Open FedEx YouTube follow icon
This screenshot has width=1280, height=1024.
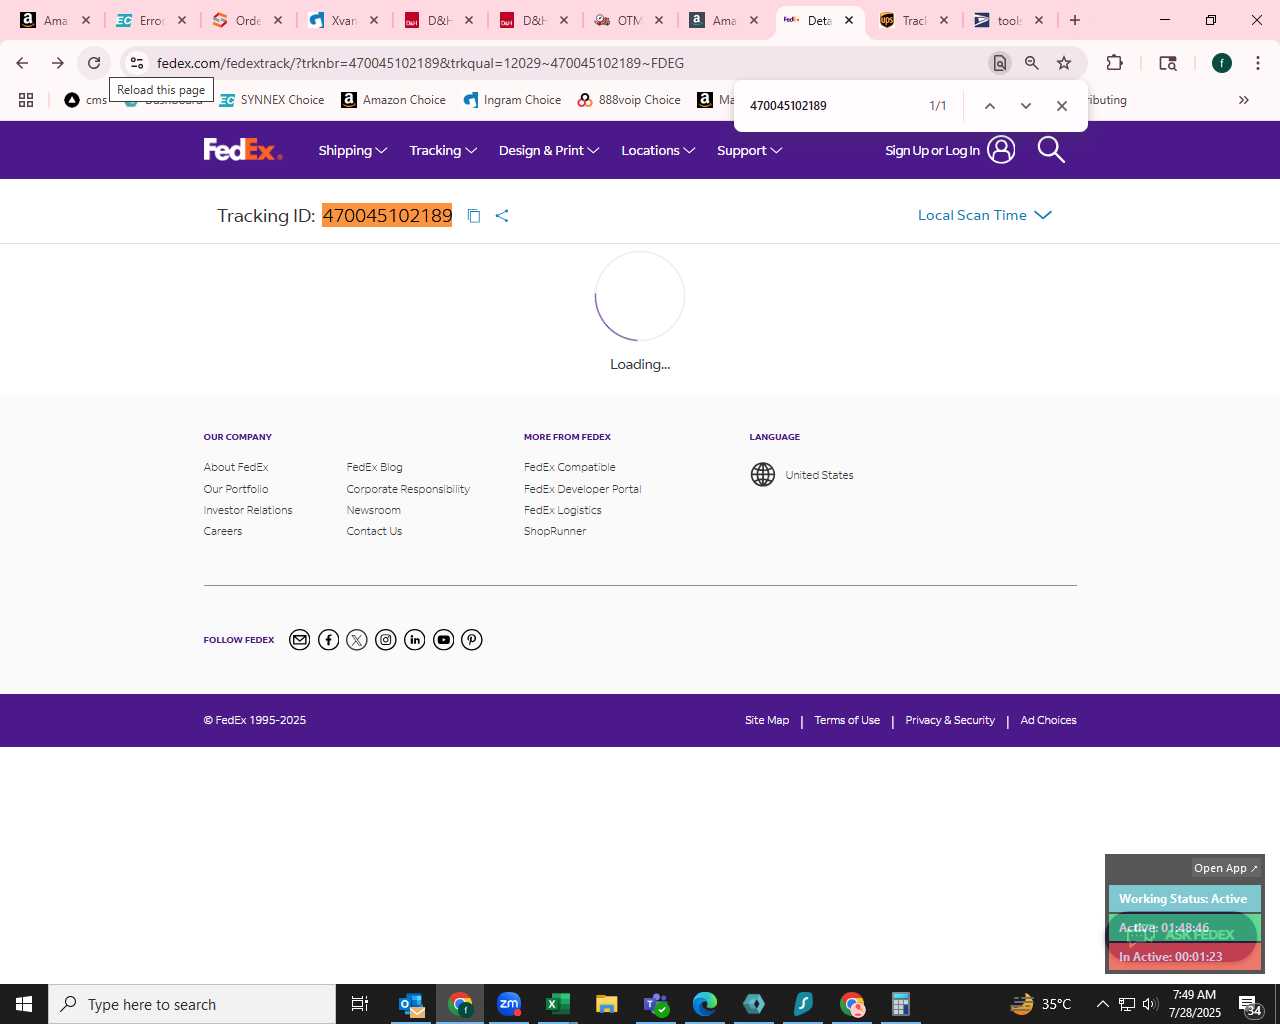pyautogui.click(x=444, y=640)
